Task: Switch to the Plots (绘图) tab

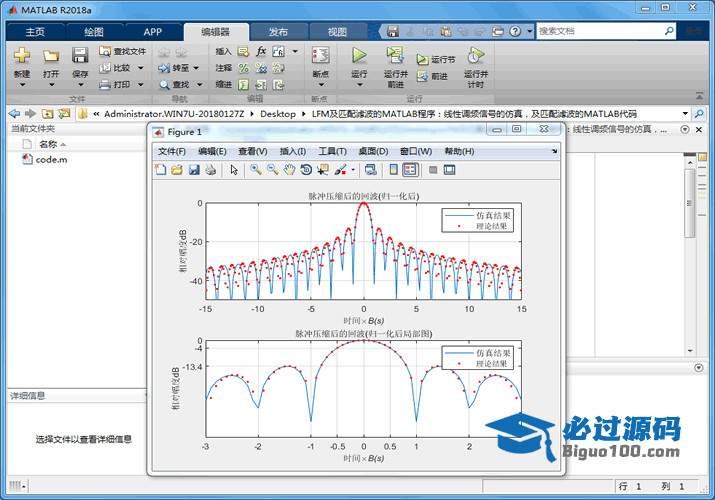Action: click(x=94, y=32)
